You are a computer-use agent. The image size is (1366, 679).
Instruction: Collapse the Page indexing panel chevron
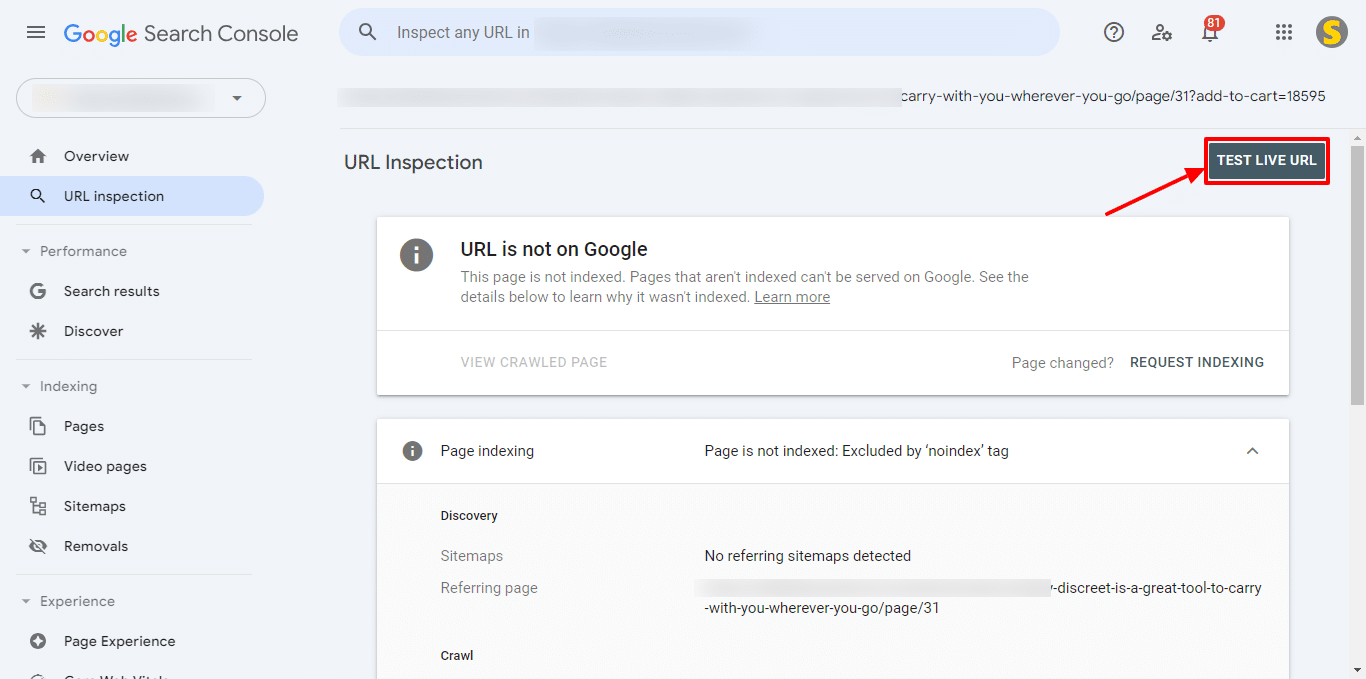1252,451
